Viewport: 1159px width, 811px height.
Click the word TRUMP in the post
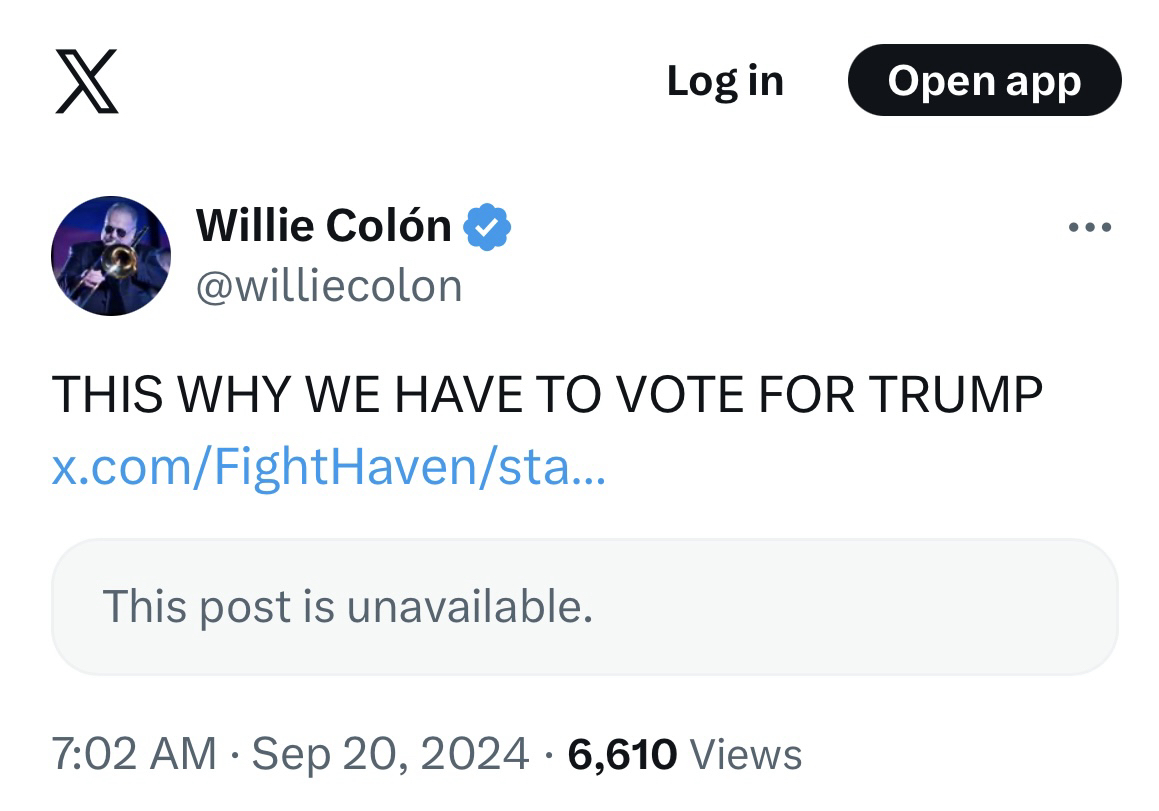click(x=955, y=394)
